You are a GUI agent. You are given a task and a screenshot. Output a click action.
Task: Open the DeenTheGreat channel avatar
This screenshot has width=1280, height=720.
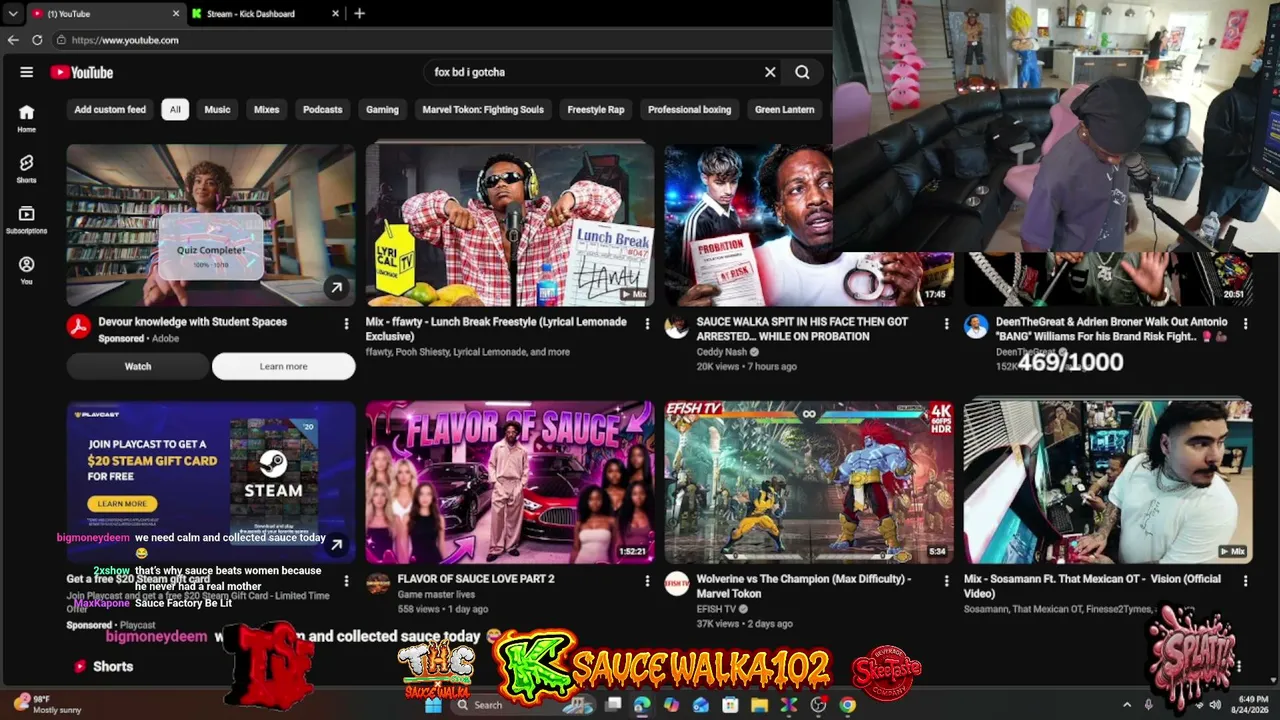point(976,326)
